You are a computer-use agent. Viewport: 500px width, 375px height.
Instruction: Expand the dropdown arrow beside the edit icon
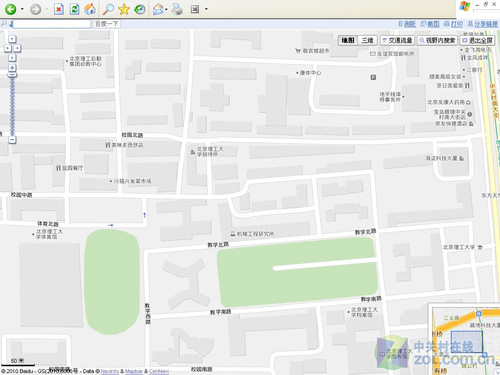[x=206, y=9]
